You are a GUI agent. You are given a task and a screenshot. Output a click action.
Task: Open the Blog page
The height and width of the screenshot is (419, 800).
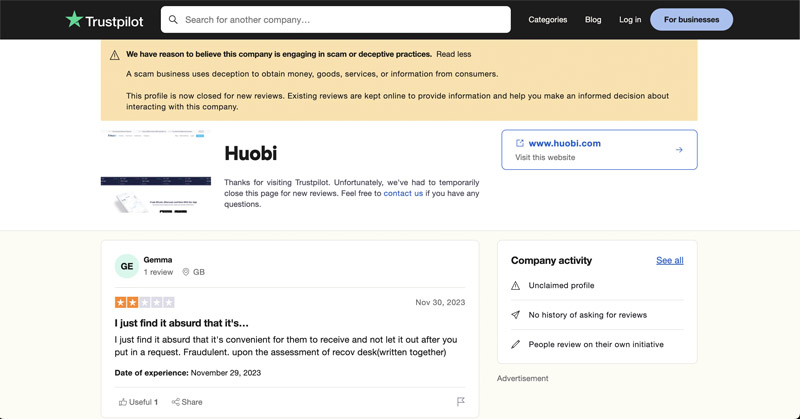[x=593, y=19]
